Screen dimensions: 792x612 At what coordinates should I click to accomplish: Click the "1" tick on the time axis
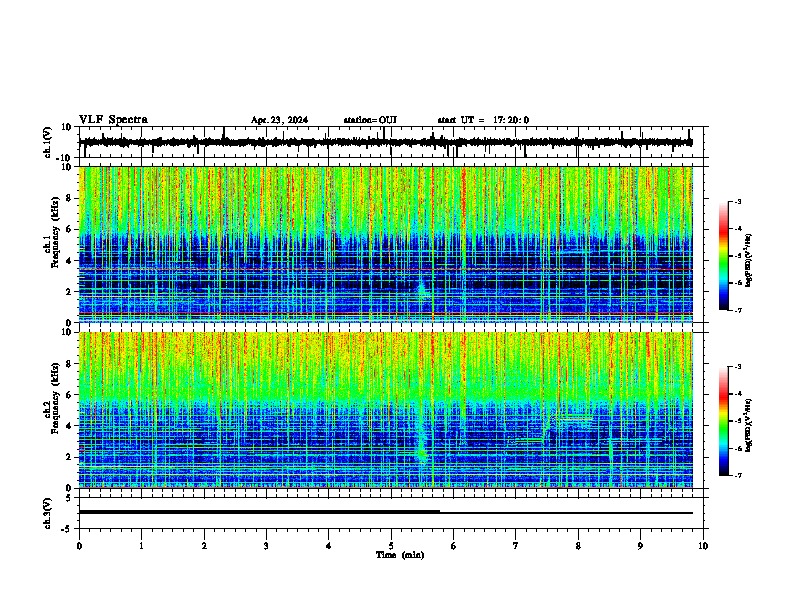point(141,546)
